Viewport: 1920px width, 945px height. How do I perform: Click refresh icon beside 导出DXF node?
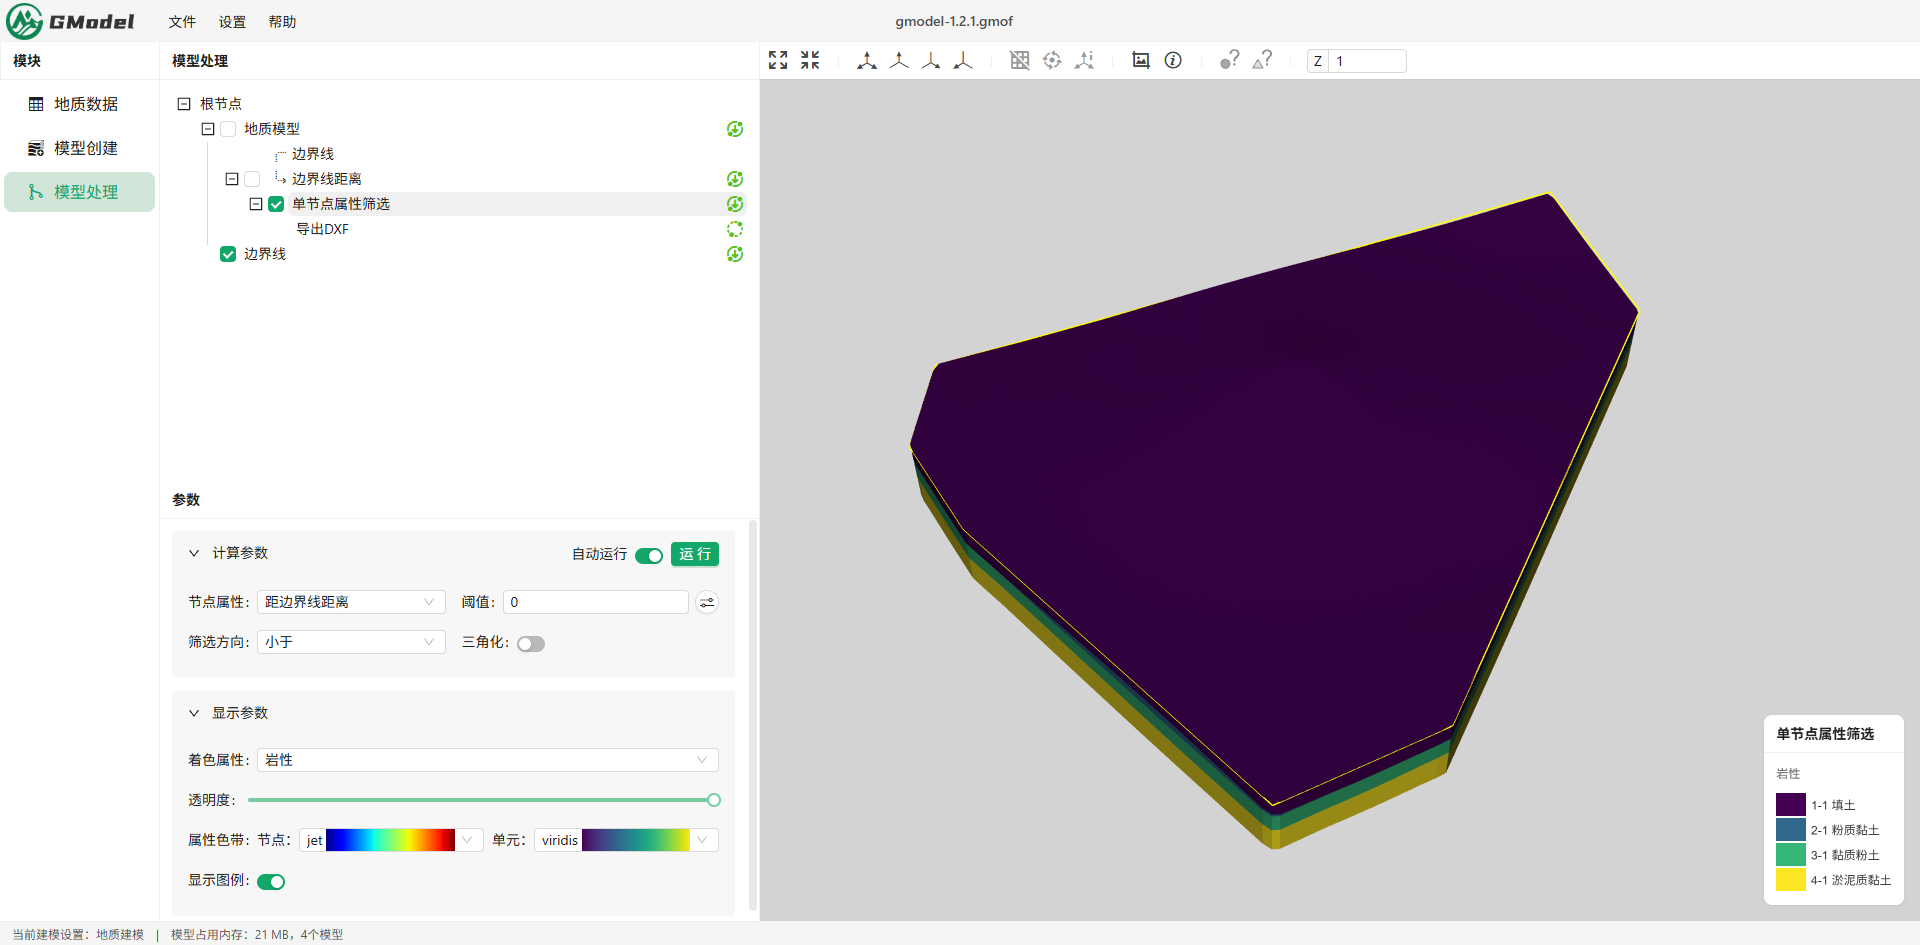[735, 229]
